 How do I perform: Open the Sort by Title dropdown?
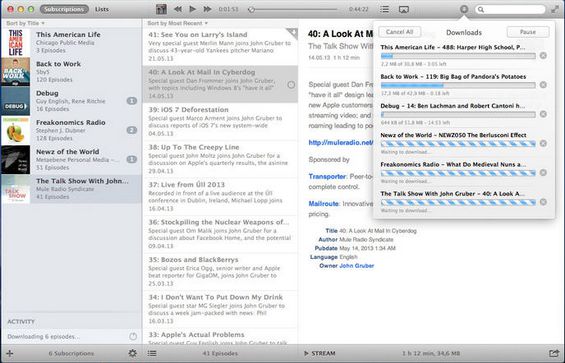coord(25,23)
